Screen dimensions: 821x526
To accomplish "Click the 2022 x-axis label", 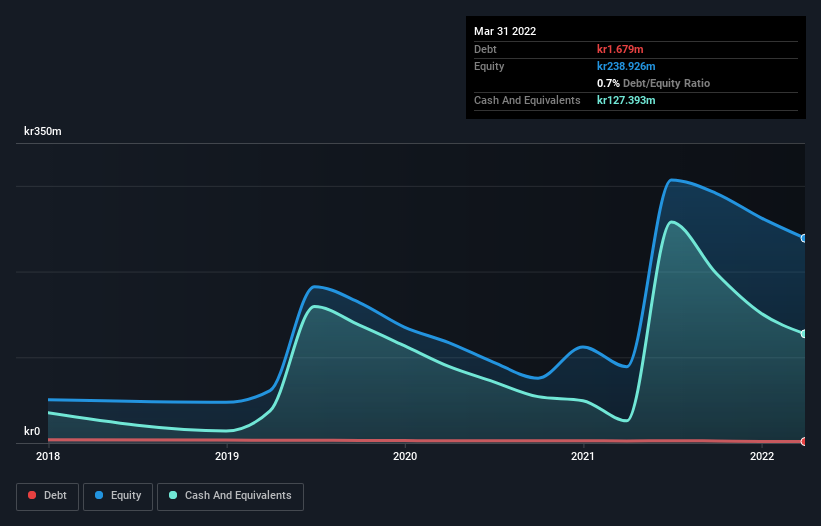I will point(762,456).
